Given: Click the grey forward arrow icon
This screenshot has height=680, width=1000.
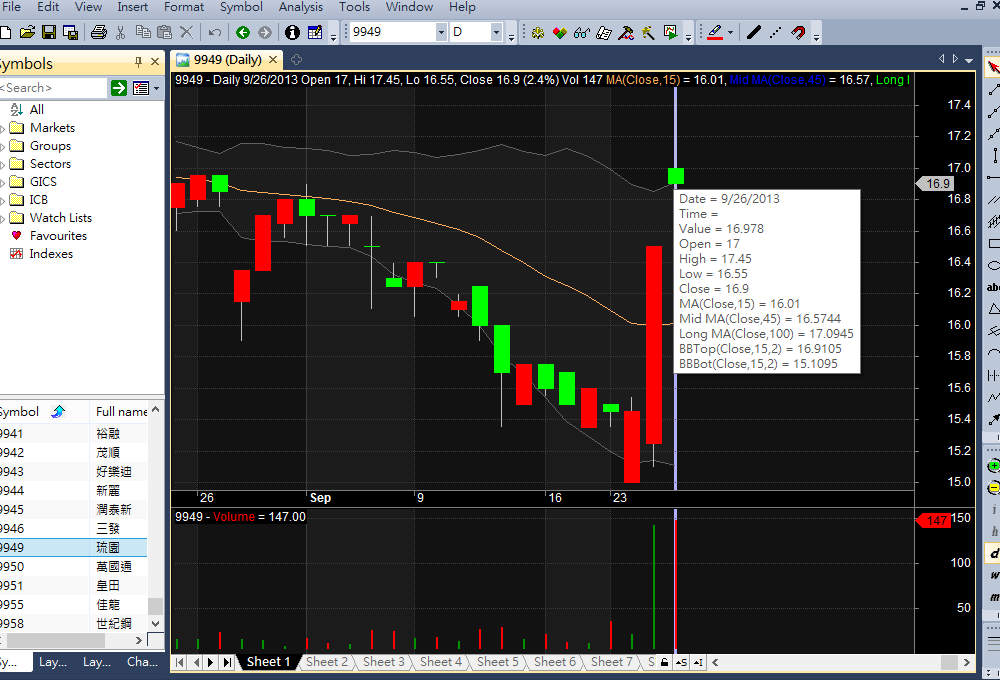Looking at the screenshot, I should [265, 33].
